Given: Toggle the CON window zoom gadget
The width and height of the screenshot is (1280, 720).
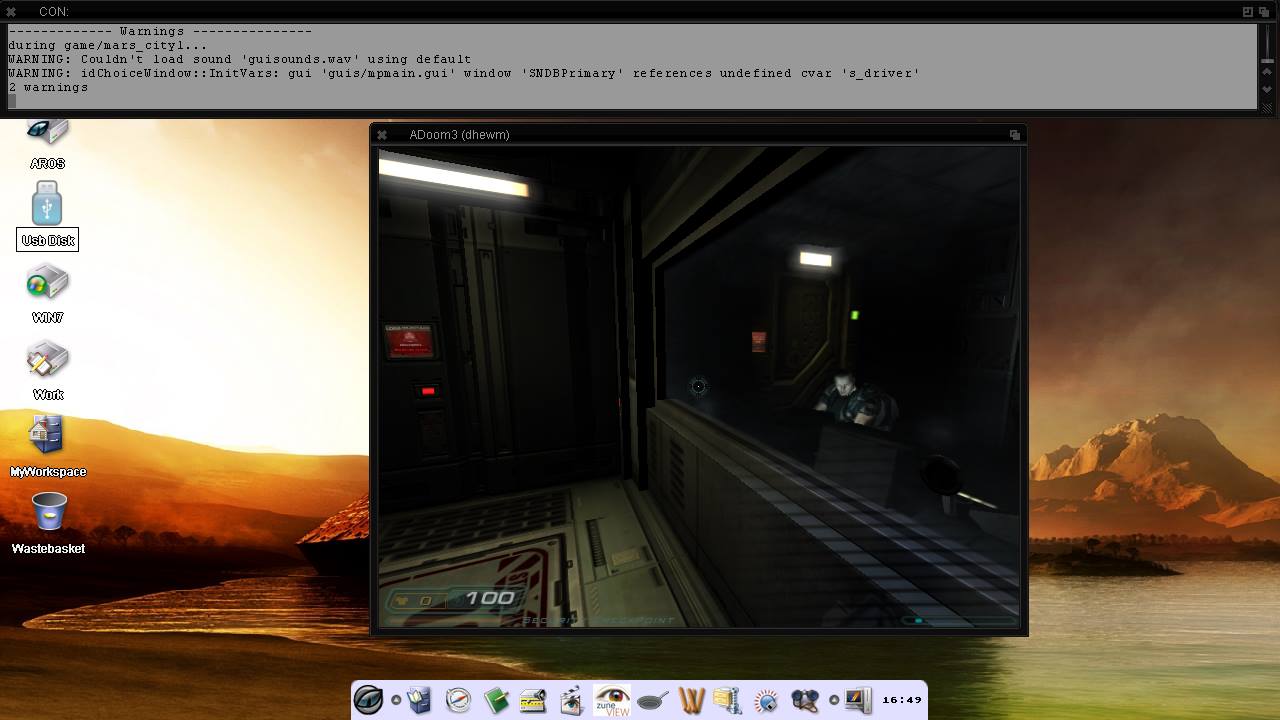Looking at the screenshot, I should click(x=1248, y=11).
